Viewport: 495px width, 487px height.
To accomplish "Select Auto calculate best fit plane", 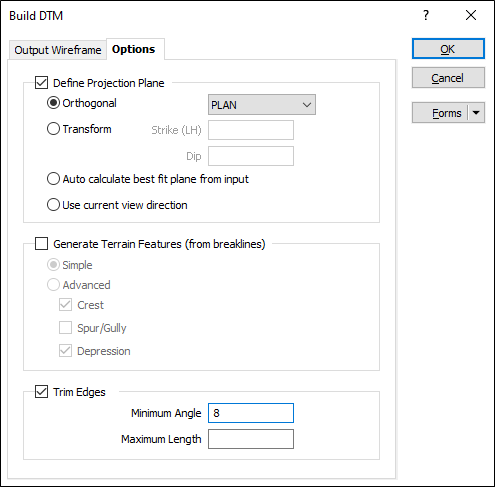I will pyautogui.click(x=53, y=179).
